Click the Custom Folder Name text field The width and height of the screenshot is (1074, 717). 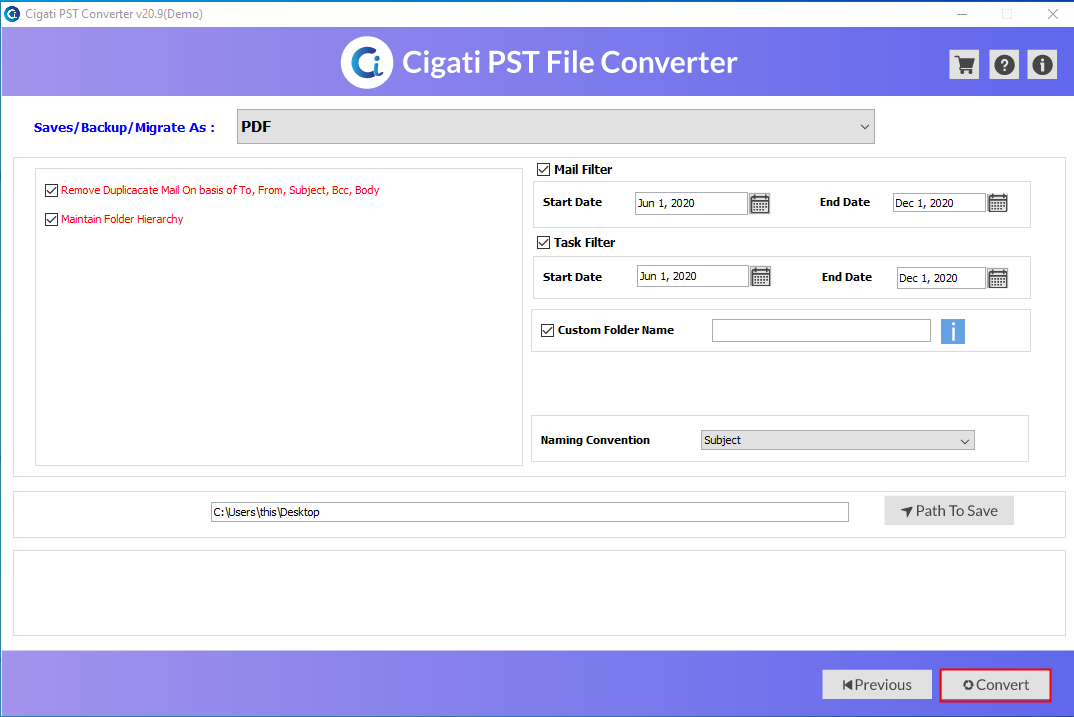[821, 331]
